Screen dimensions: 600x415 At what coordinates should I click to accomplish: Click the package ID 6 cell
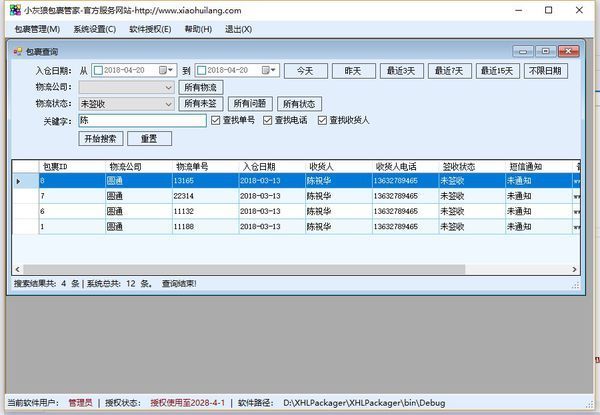click(x=72, y=212)
